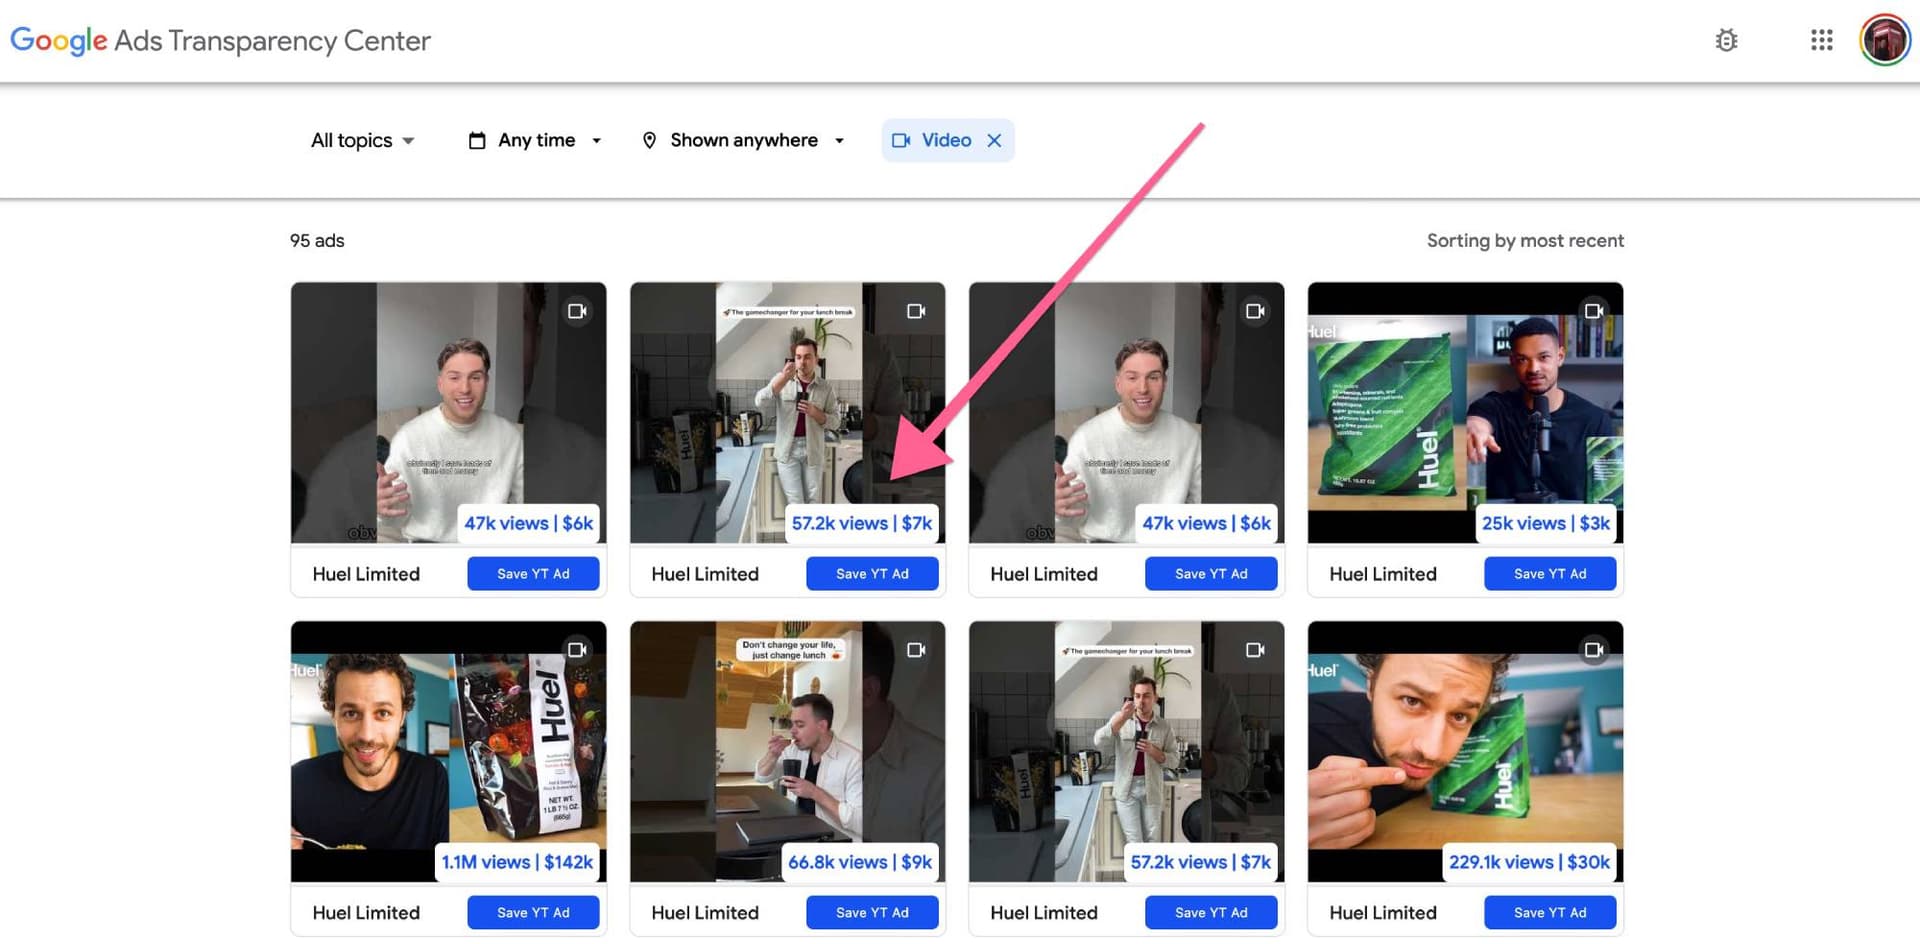Save the 25k views YT ad

1550,574
